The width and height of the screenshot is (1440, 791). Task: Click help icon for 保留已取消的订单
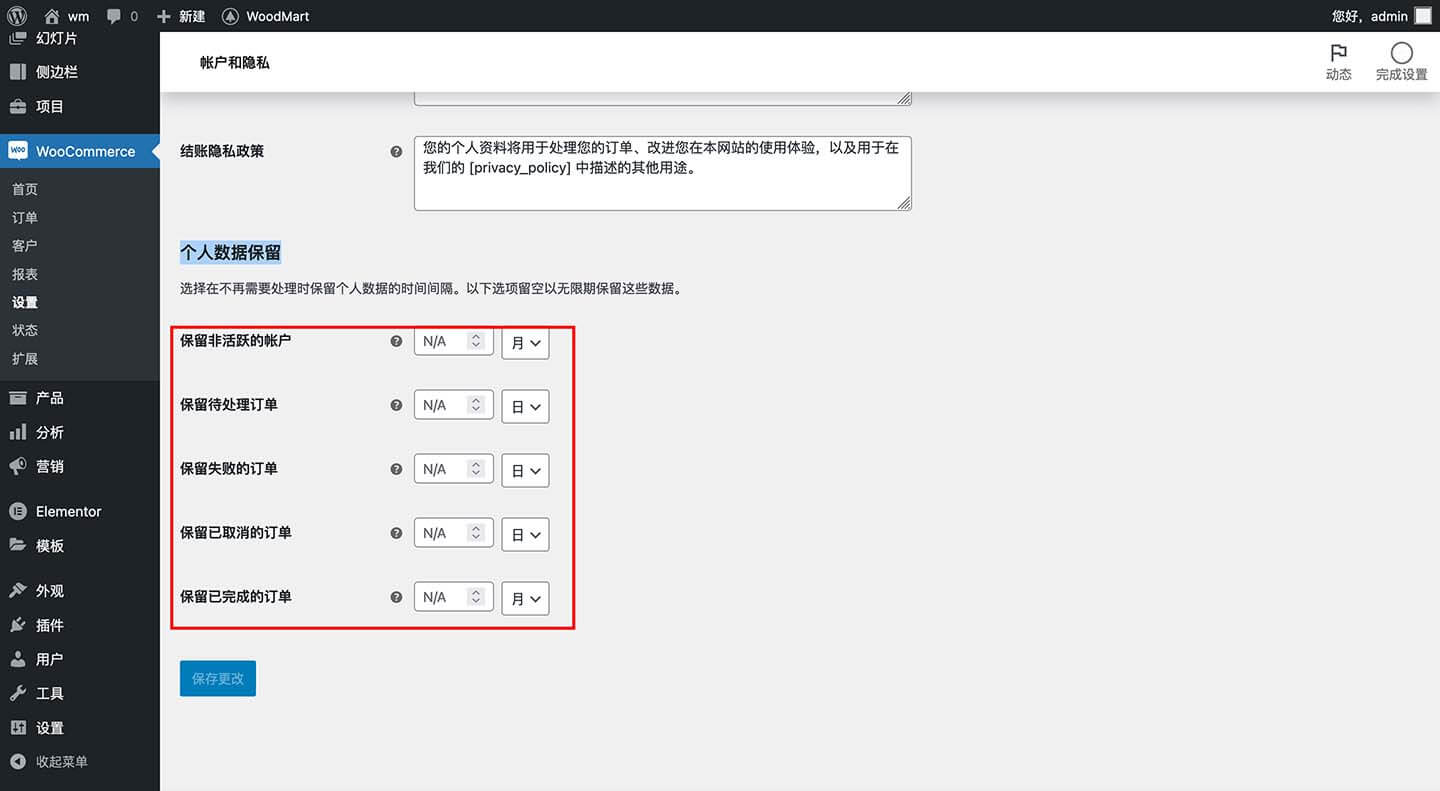(396, 533)
